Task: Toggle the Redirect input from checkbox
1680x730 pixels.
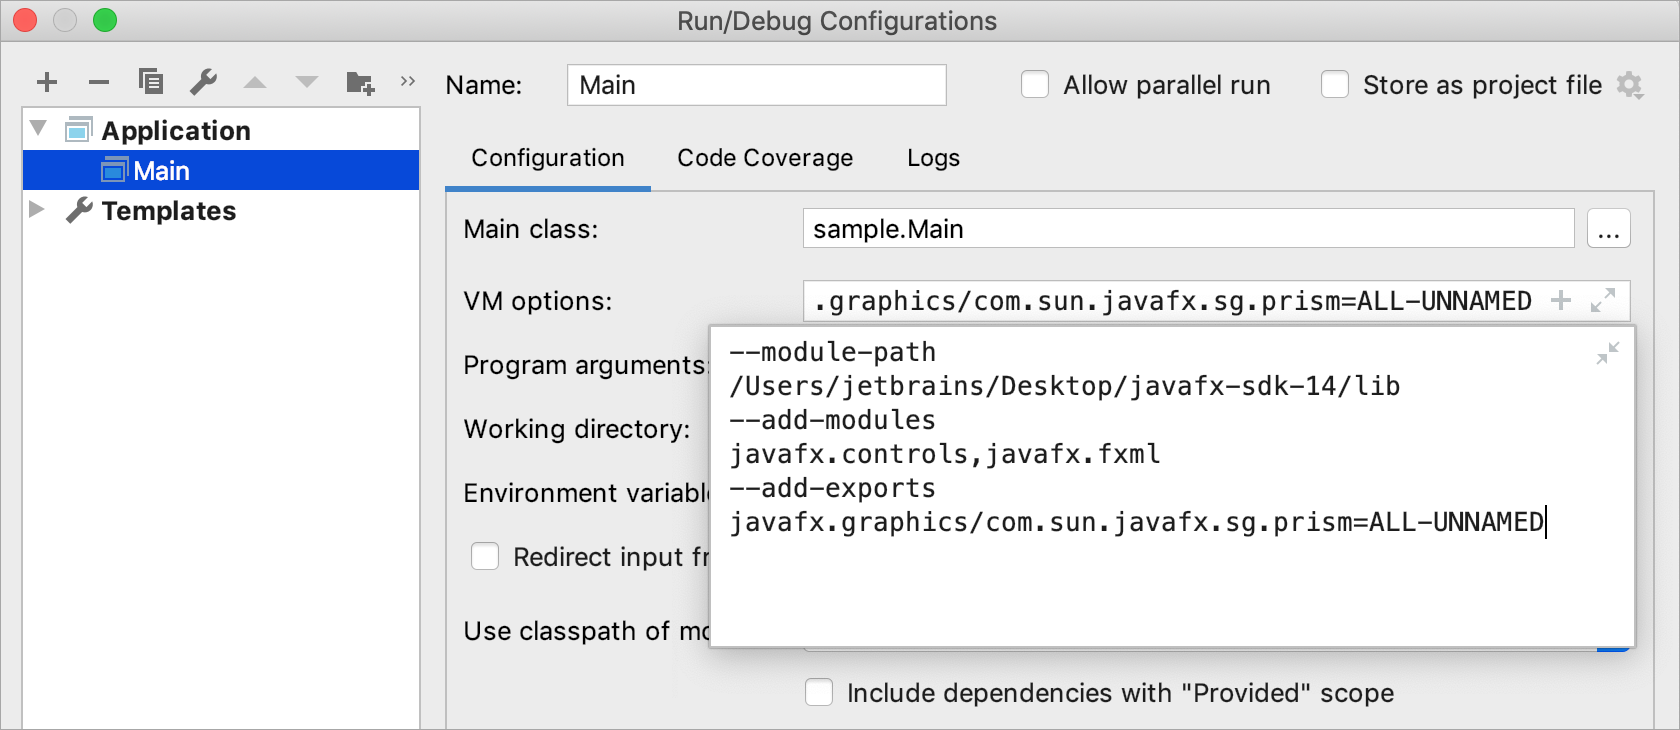Action: click(x=485, y=557)
